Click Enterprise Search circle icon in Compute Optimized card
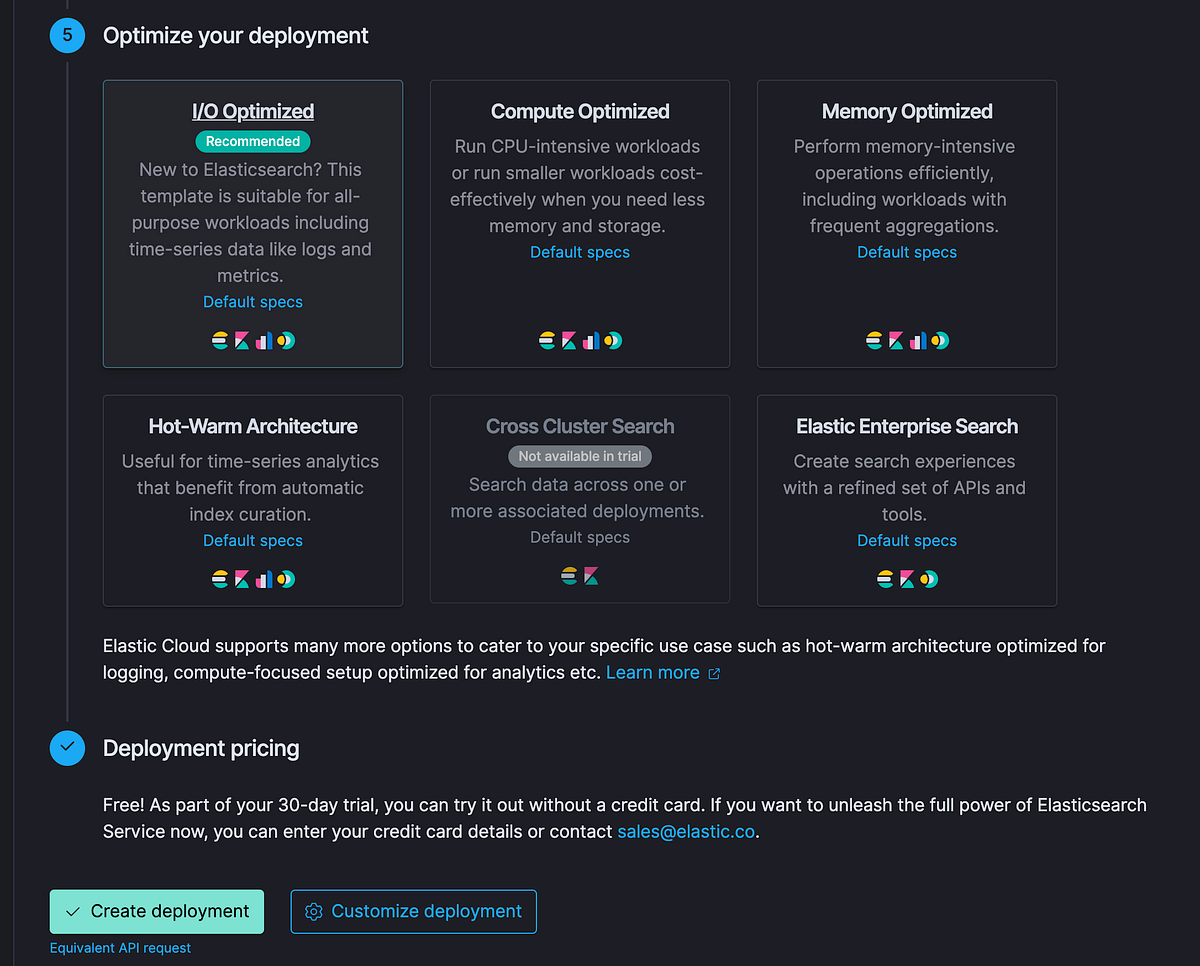Viewport: 1200px width, 966px height. [x=614, y=341]
